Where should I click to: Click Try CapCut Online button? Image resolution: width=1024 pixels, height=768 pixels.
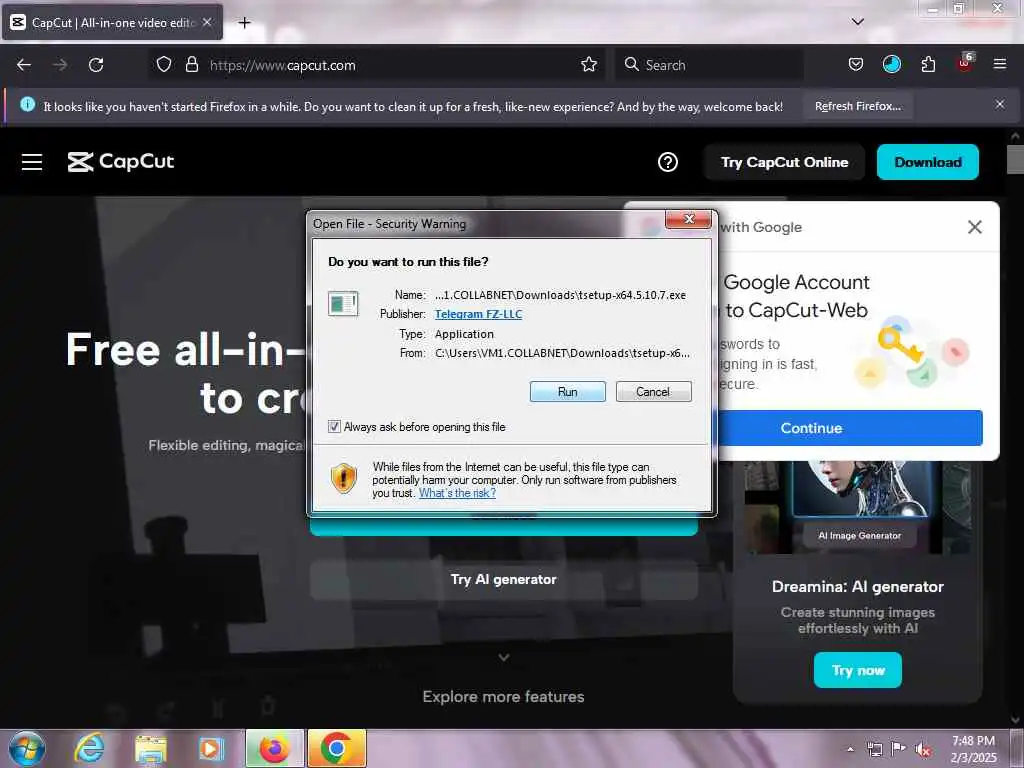point(784,162)
